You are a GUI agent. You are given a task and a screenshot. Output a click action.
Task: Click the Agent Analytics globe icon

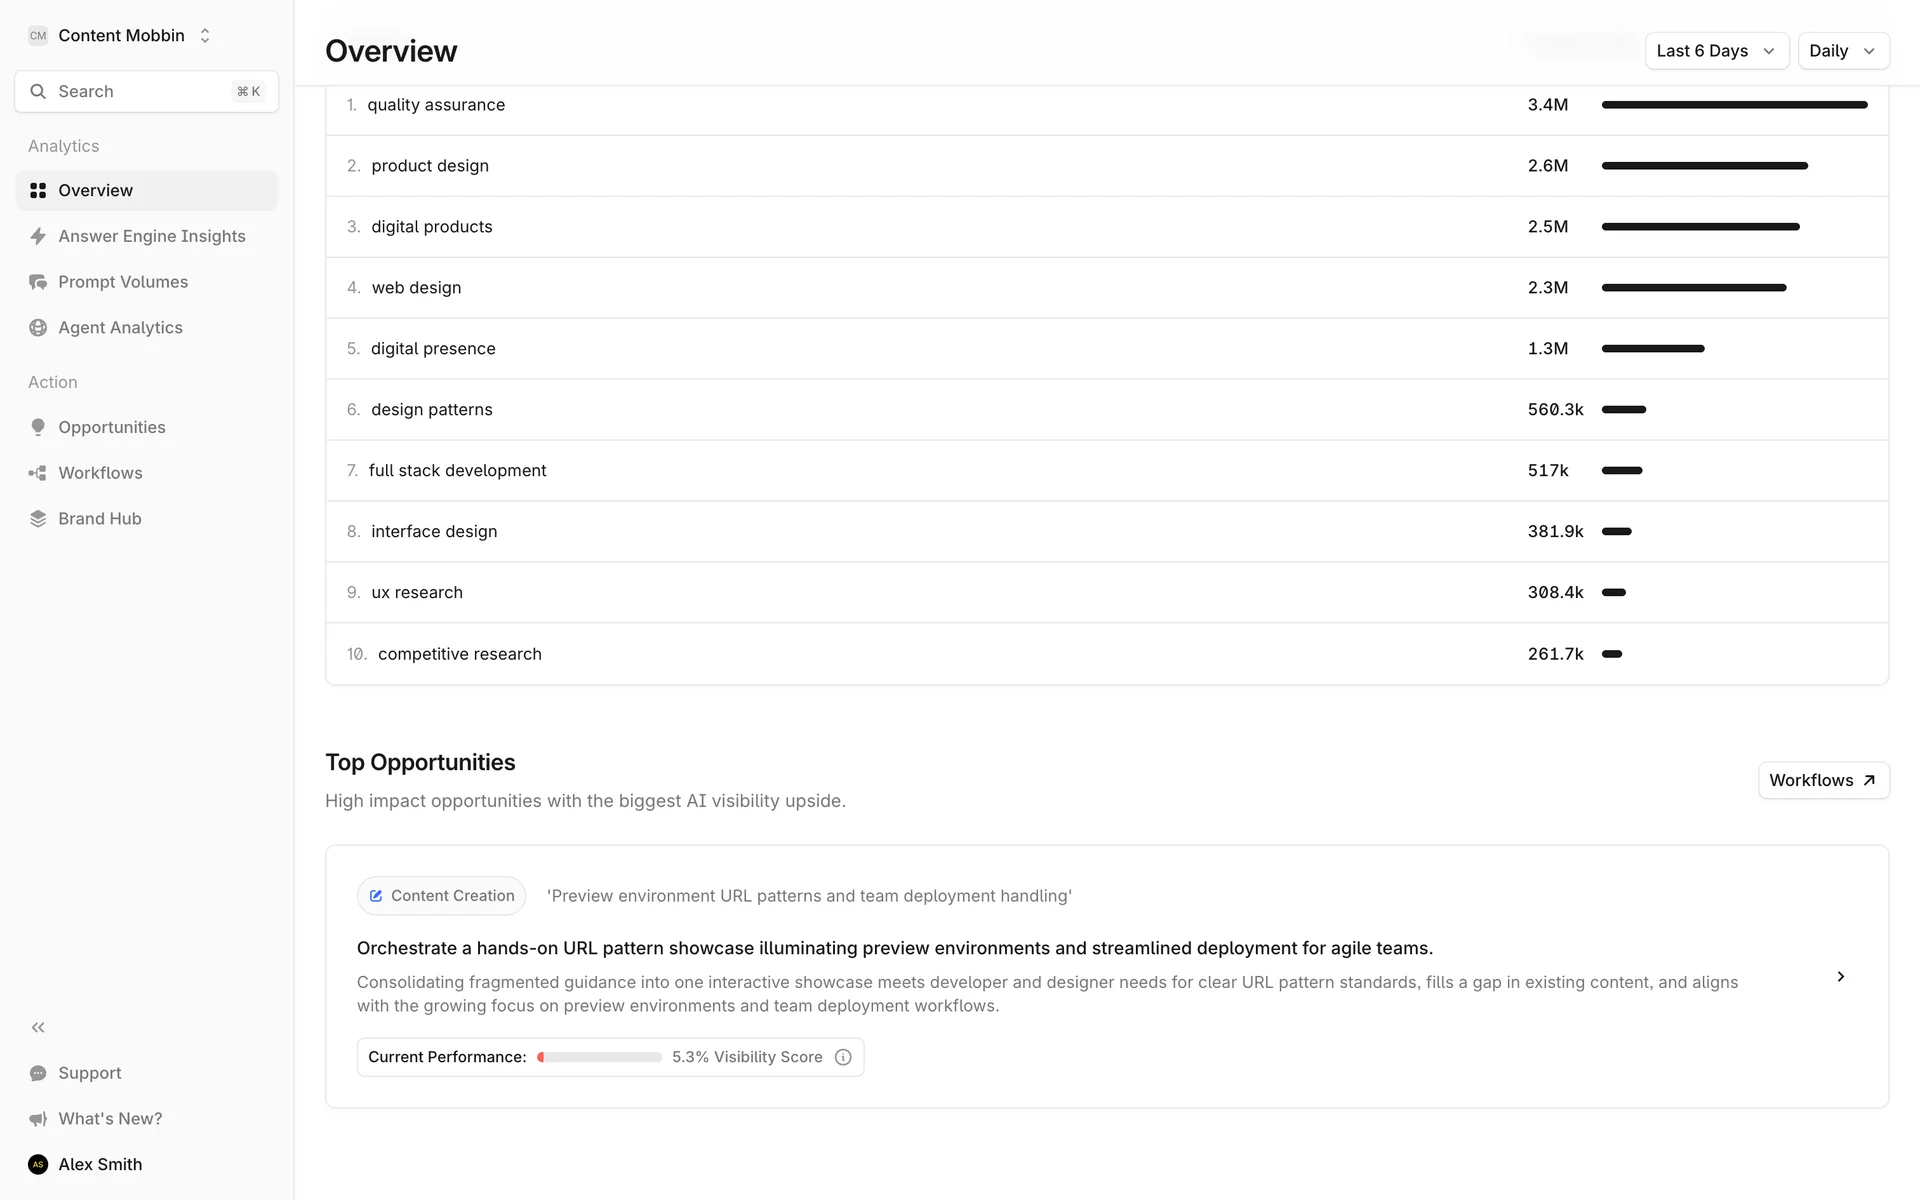(38, 328)
